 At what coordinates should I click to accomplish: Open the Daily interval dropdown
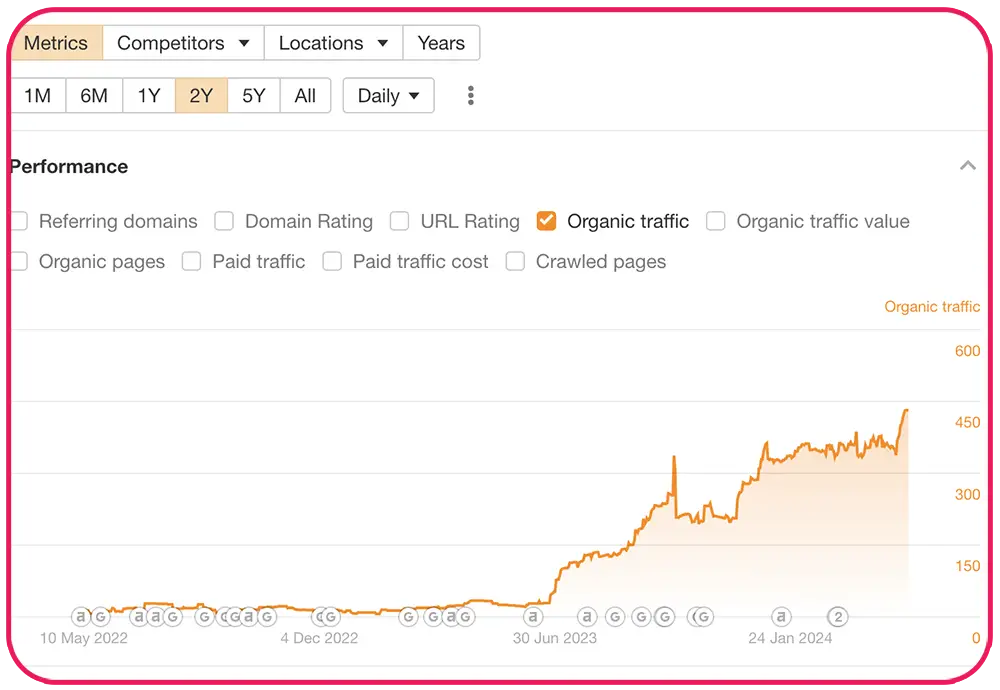(x=388, y=96)
